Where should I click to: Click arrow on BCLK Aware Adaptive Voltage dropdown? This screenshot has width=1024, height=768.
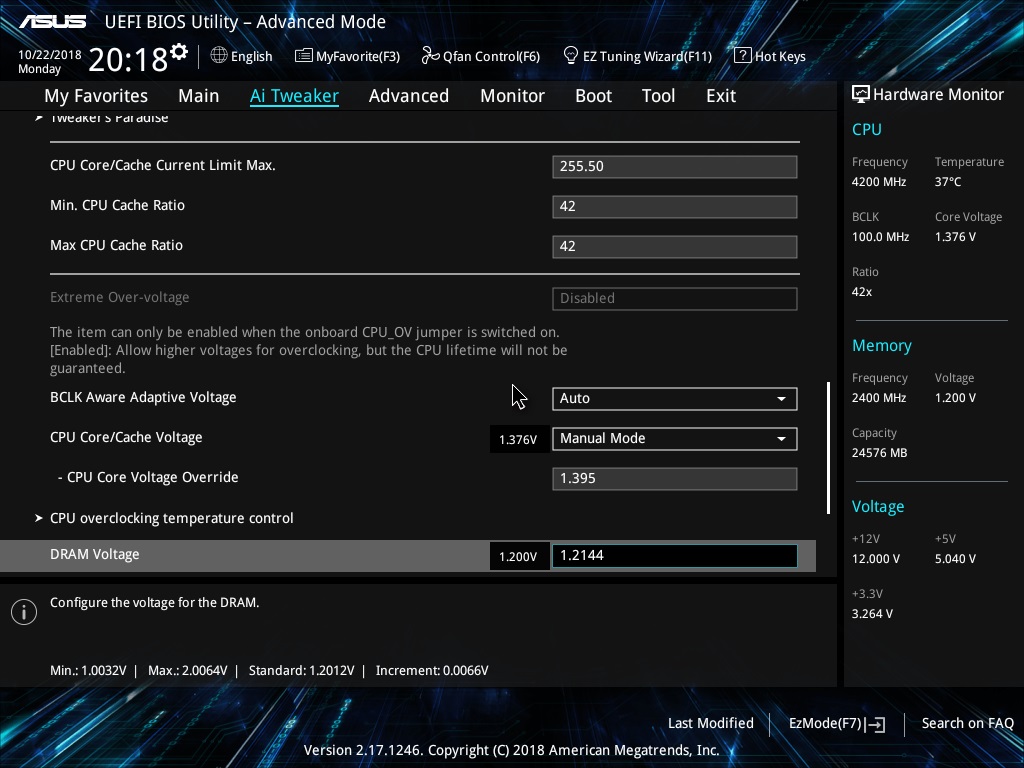(781, 399)
